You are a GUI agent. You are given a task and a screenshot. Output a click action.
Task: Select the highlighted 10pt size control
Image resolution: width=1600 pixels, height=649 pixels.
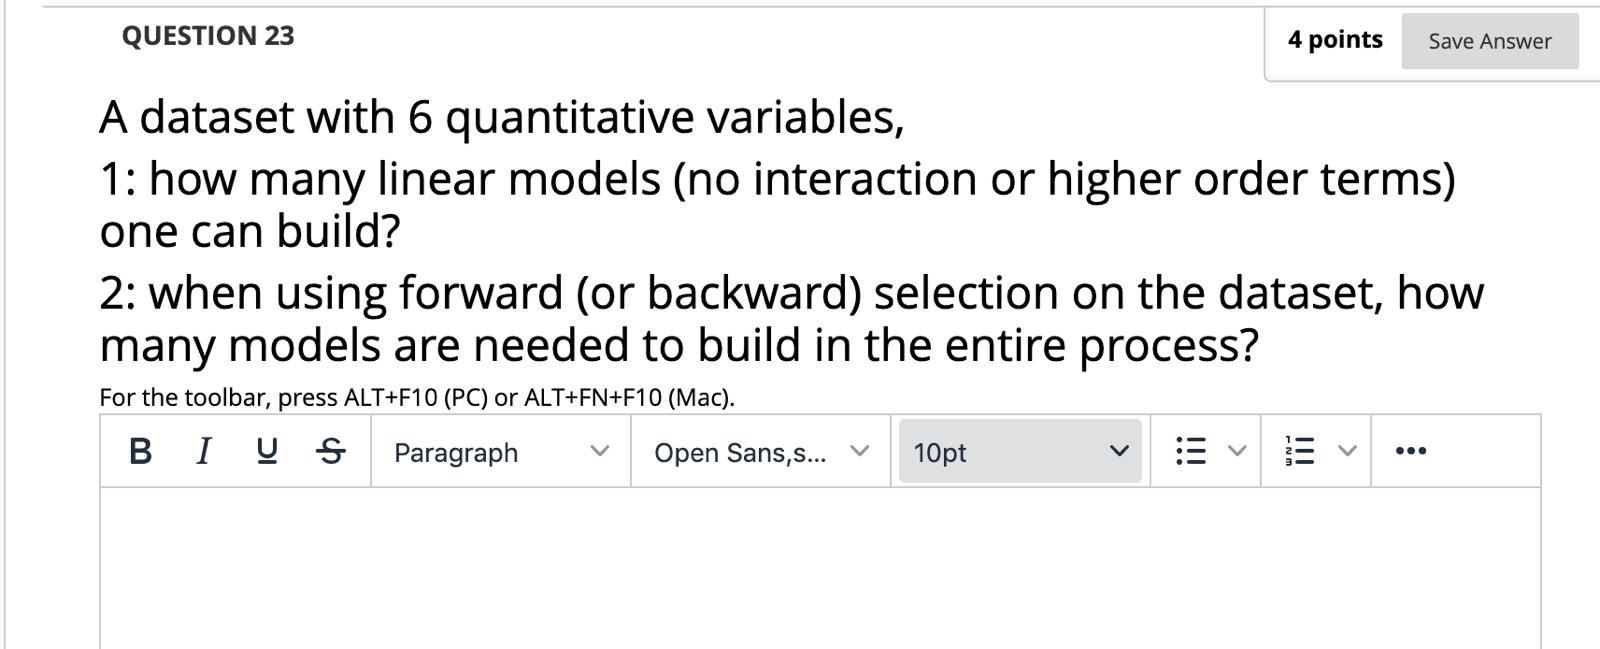pos(1020,452)
